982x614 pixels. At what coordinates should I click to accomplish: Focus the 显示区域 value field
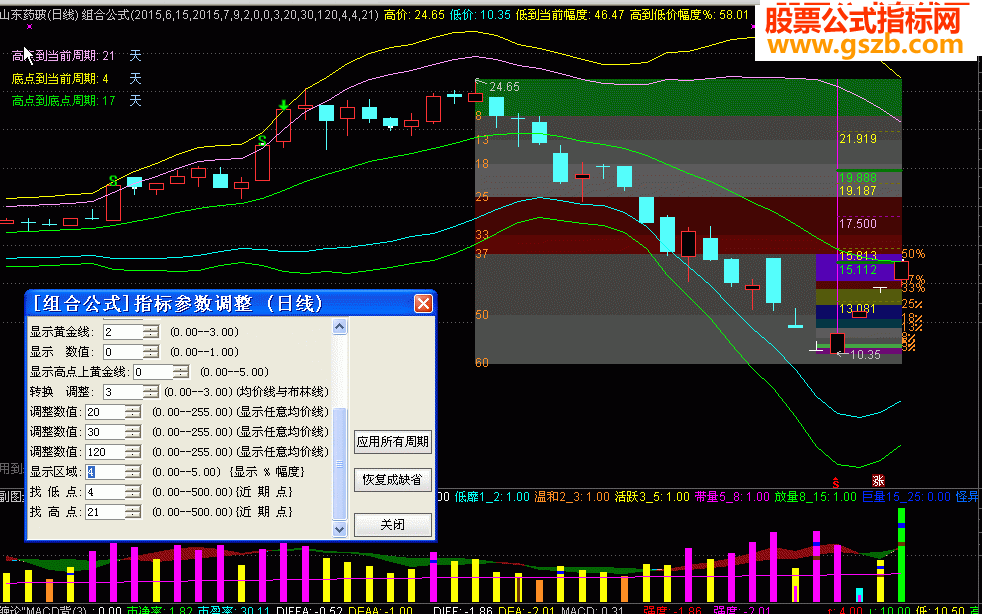105,472
